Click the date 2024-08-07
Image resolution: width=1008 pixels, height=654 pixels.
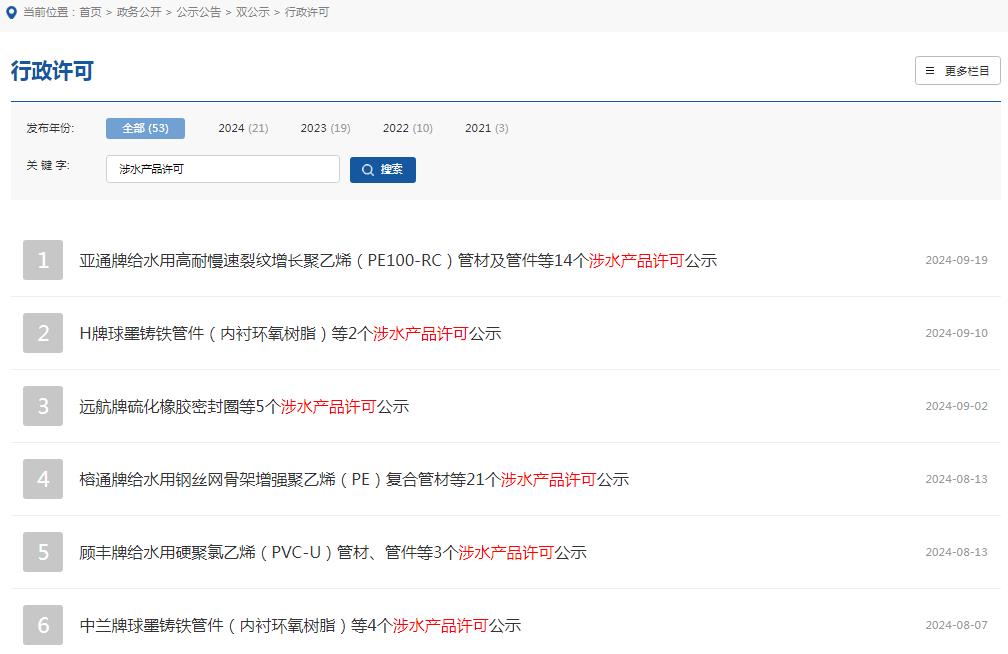coord(956,625)
